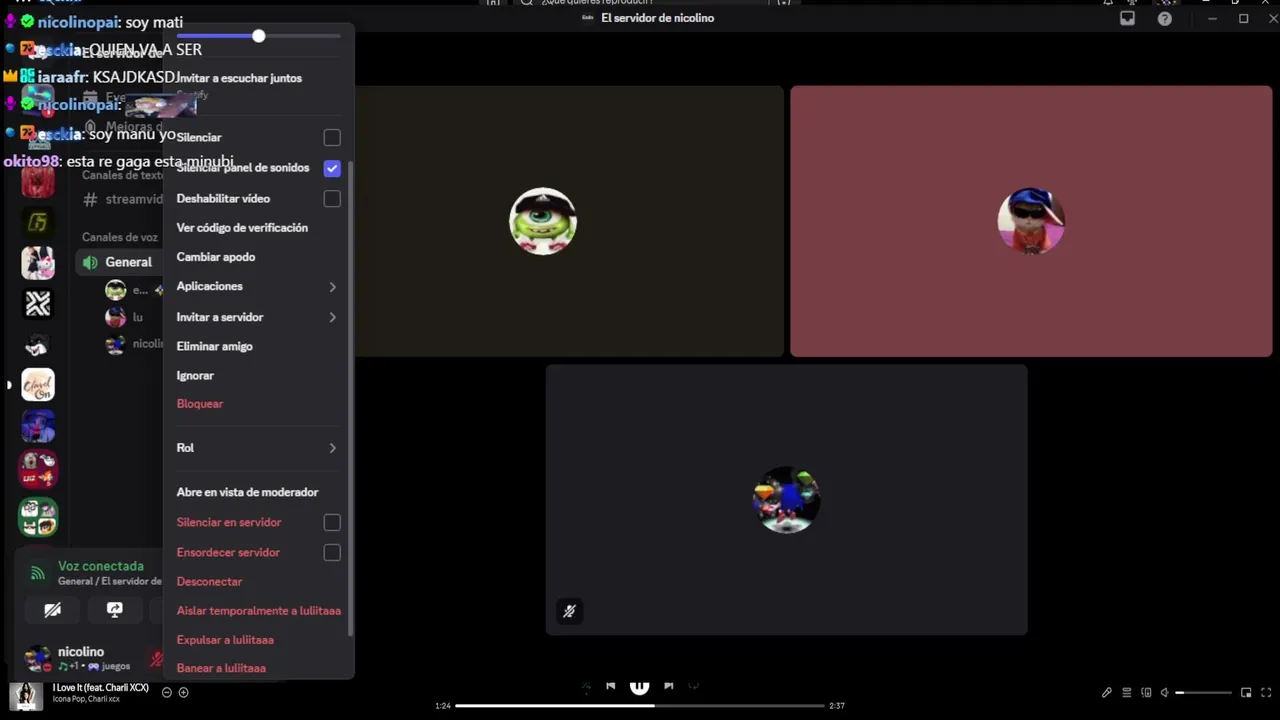Choose Ignorar in context menu

[x=195, y=375]
